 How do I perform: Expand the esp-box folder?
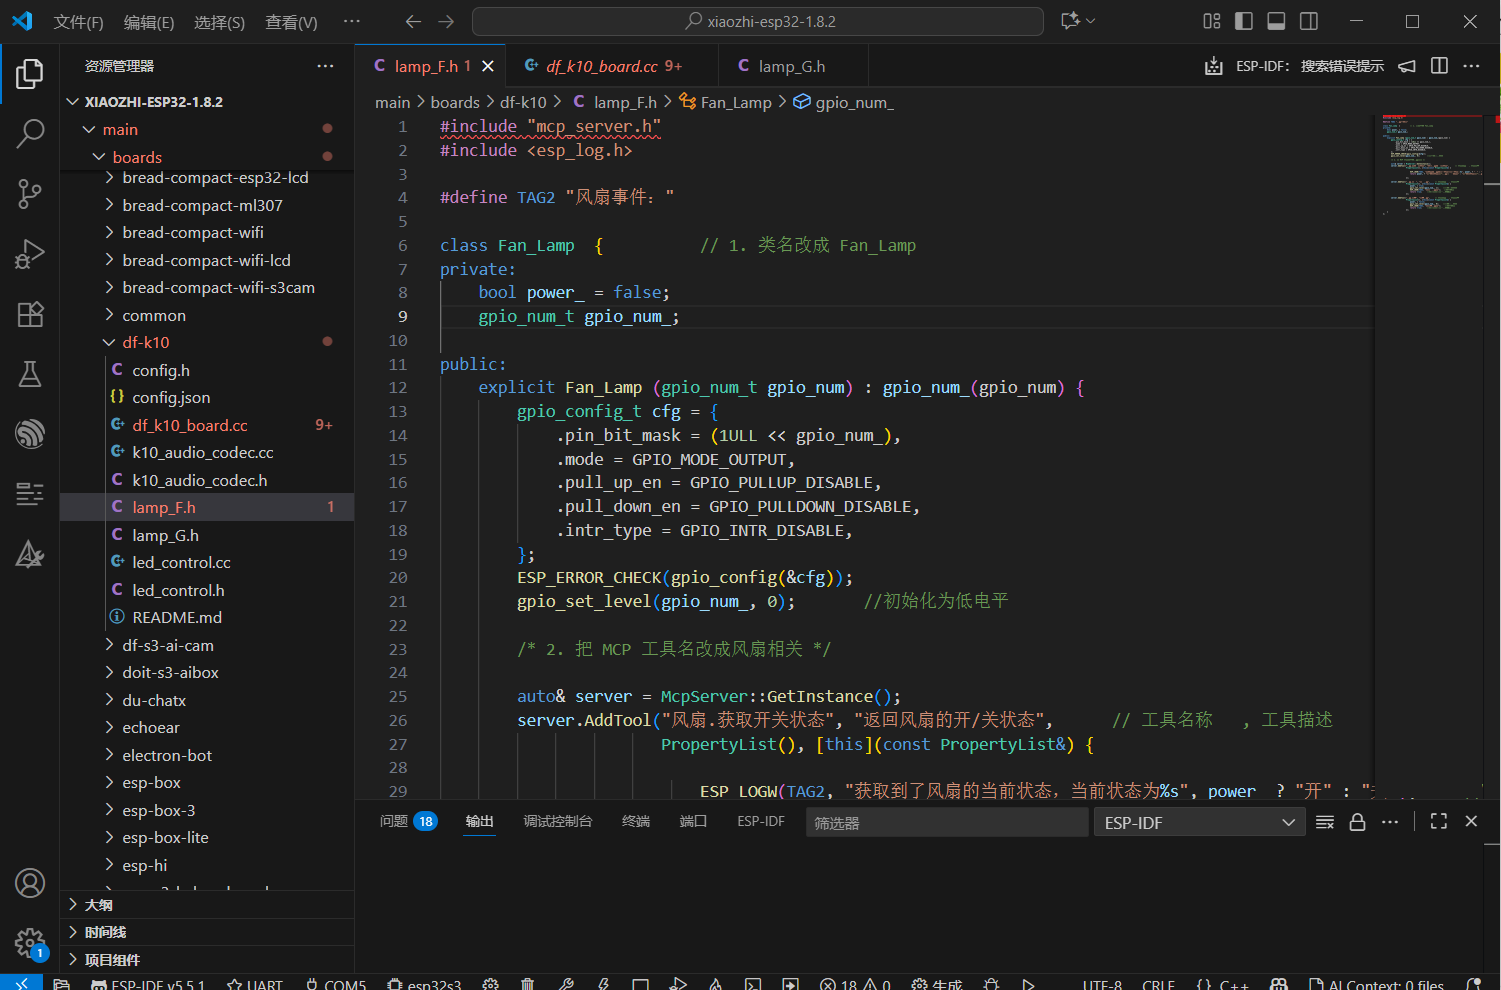pos(151,783)
